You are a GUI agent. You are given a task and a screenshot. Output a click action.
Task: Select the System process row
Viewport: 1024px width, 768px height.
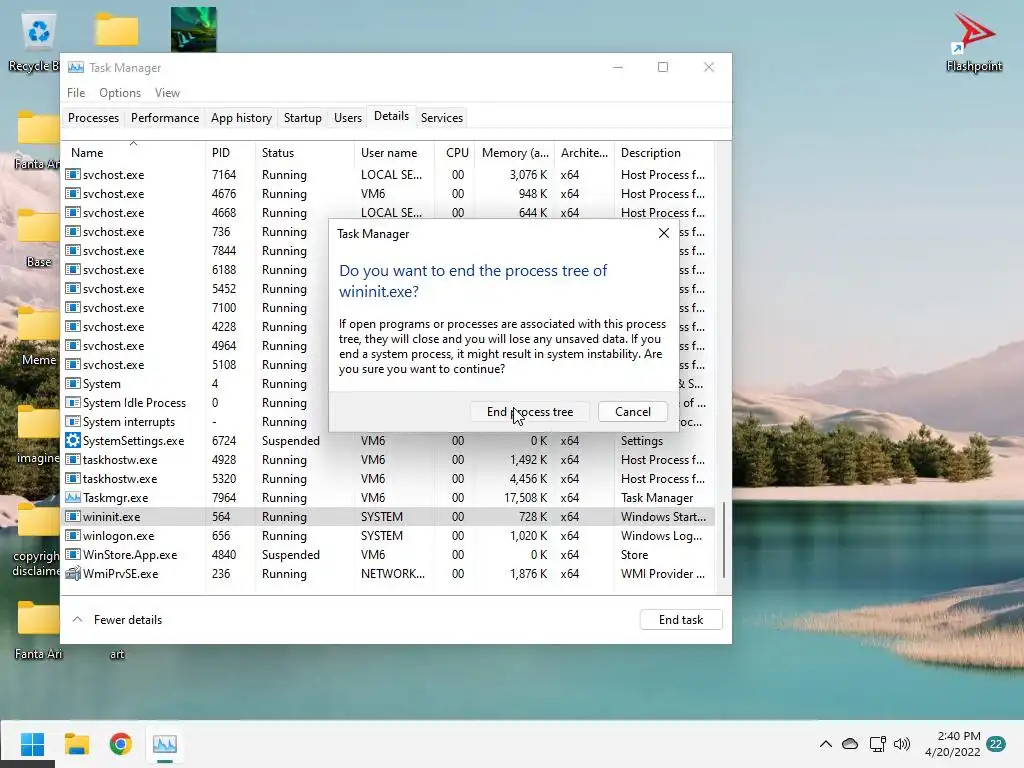click(x=196, y=384)
